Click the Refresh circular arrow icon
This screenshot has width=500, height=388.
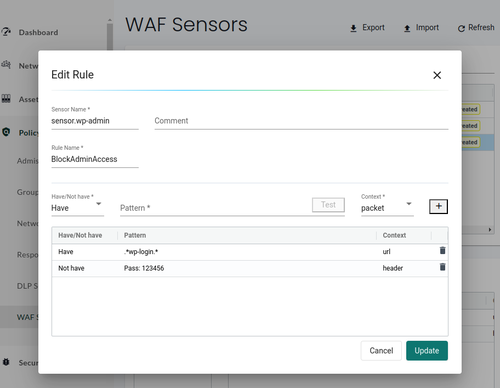pyautogui.click(x=461, y=29)
